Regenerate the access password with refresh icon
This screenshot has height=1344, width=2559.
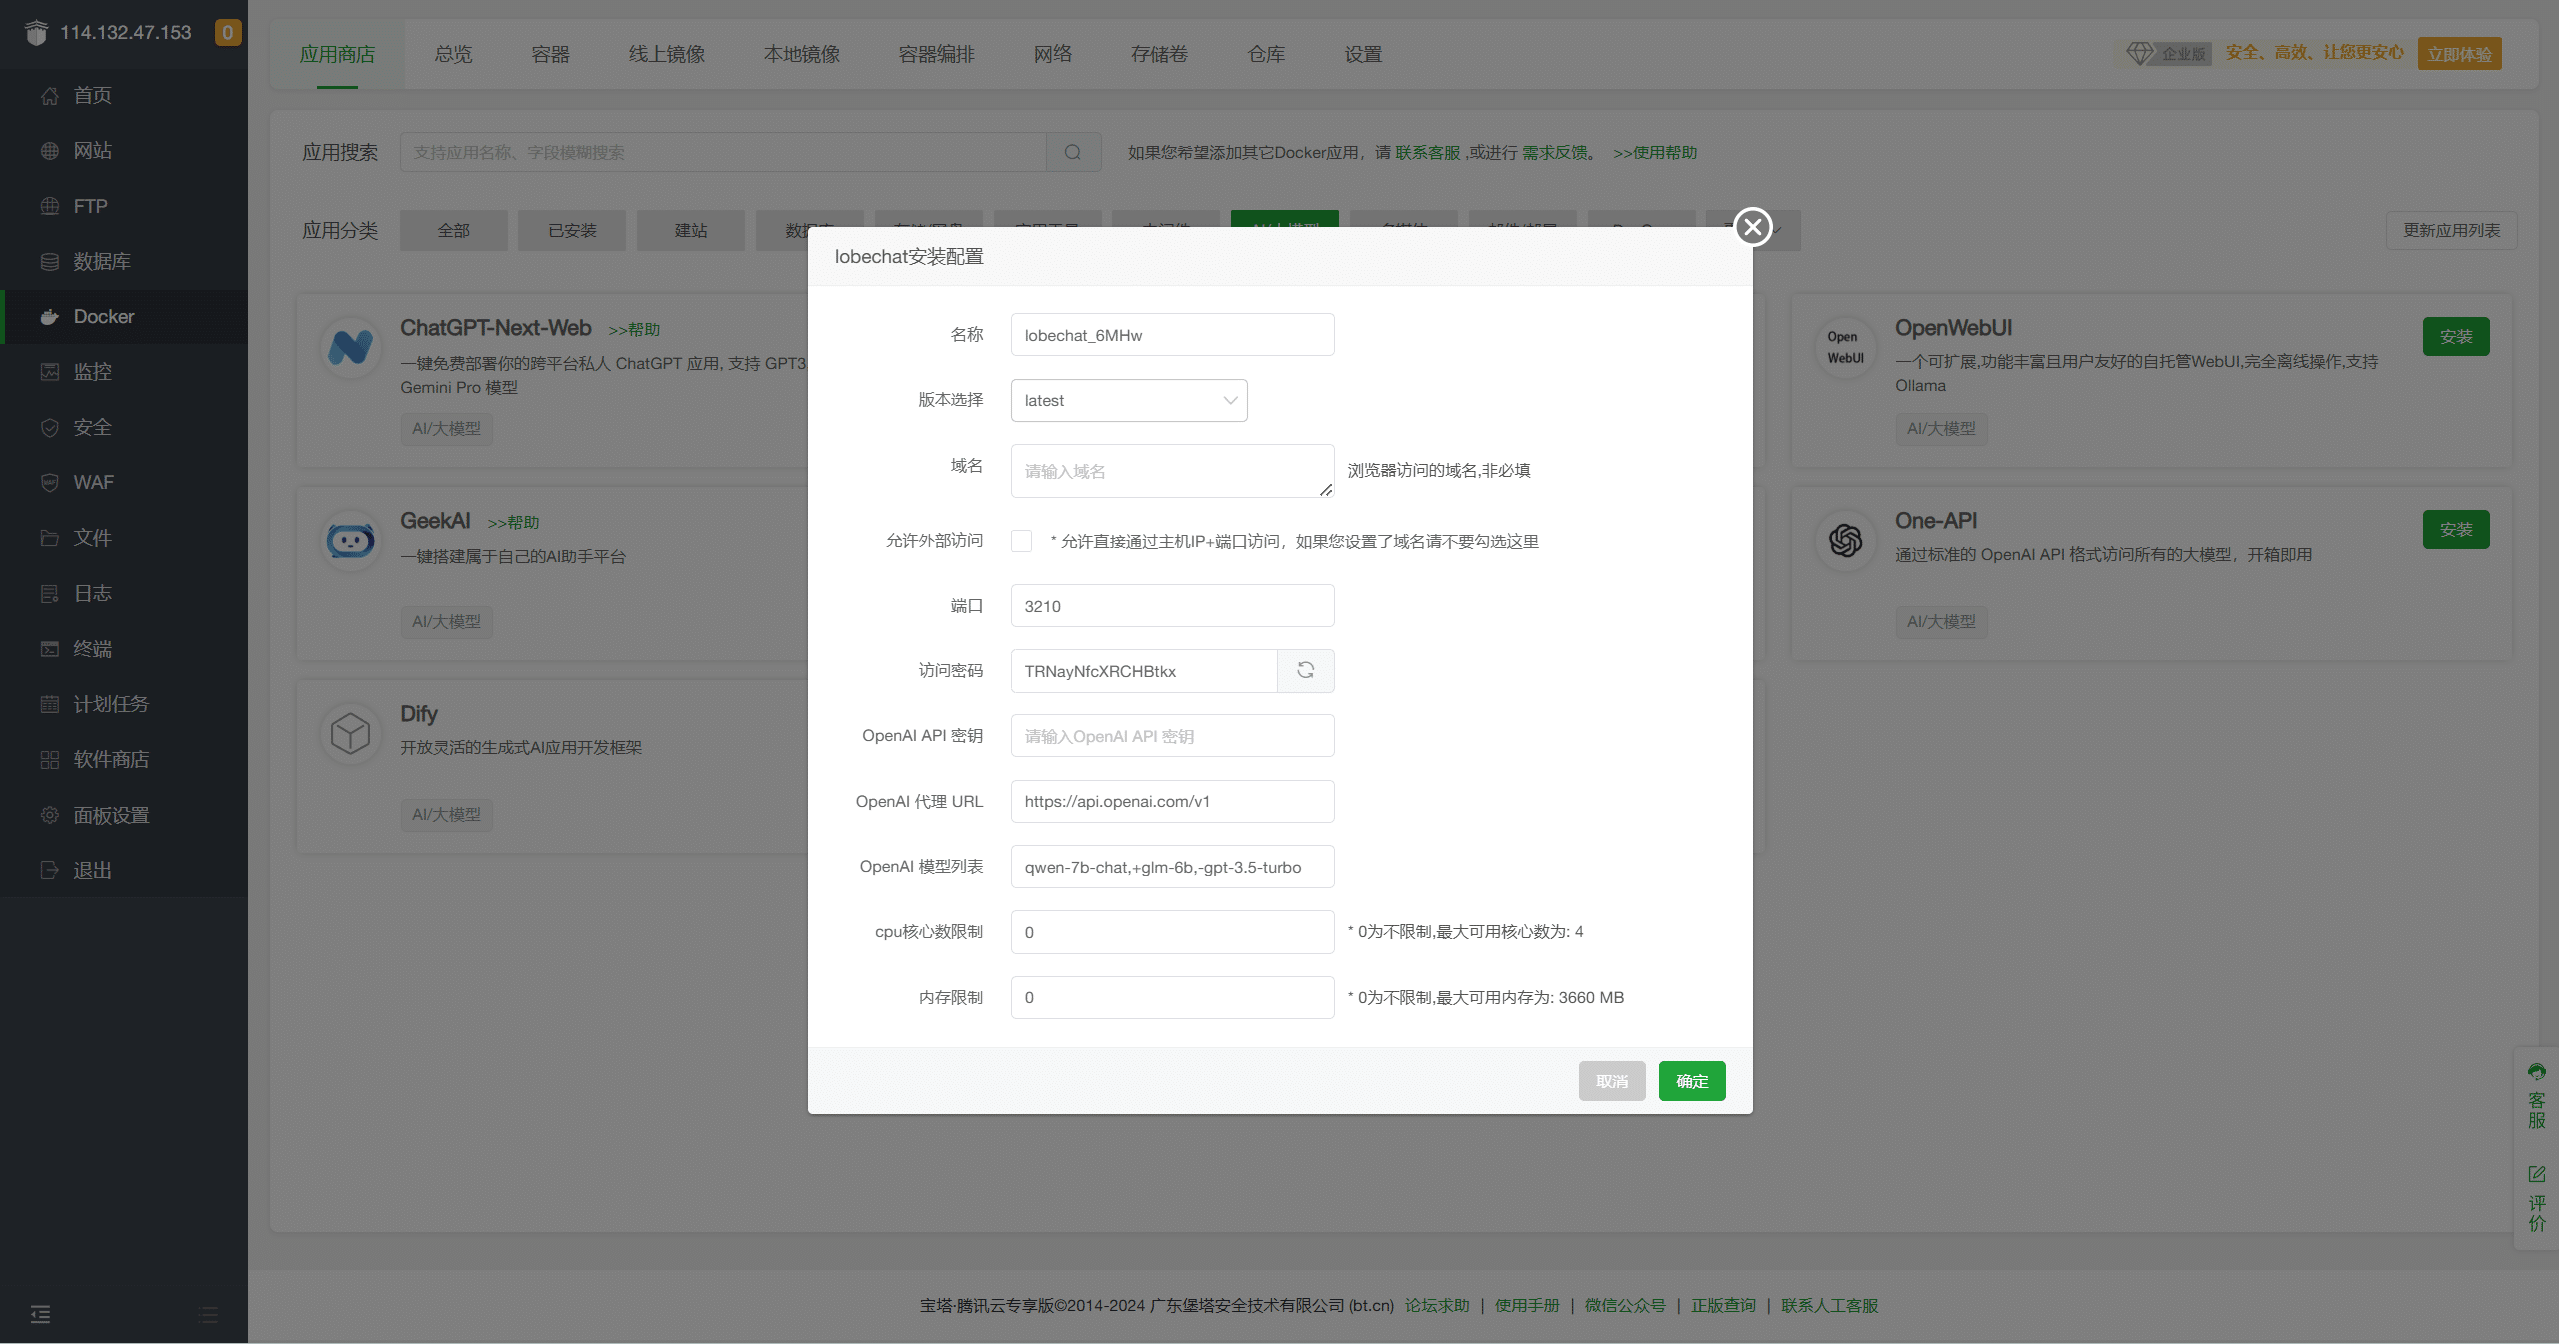click(1305, 670)
